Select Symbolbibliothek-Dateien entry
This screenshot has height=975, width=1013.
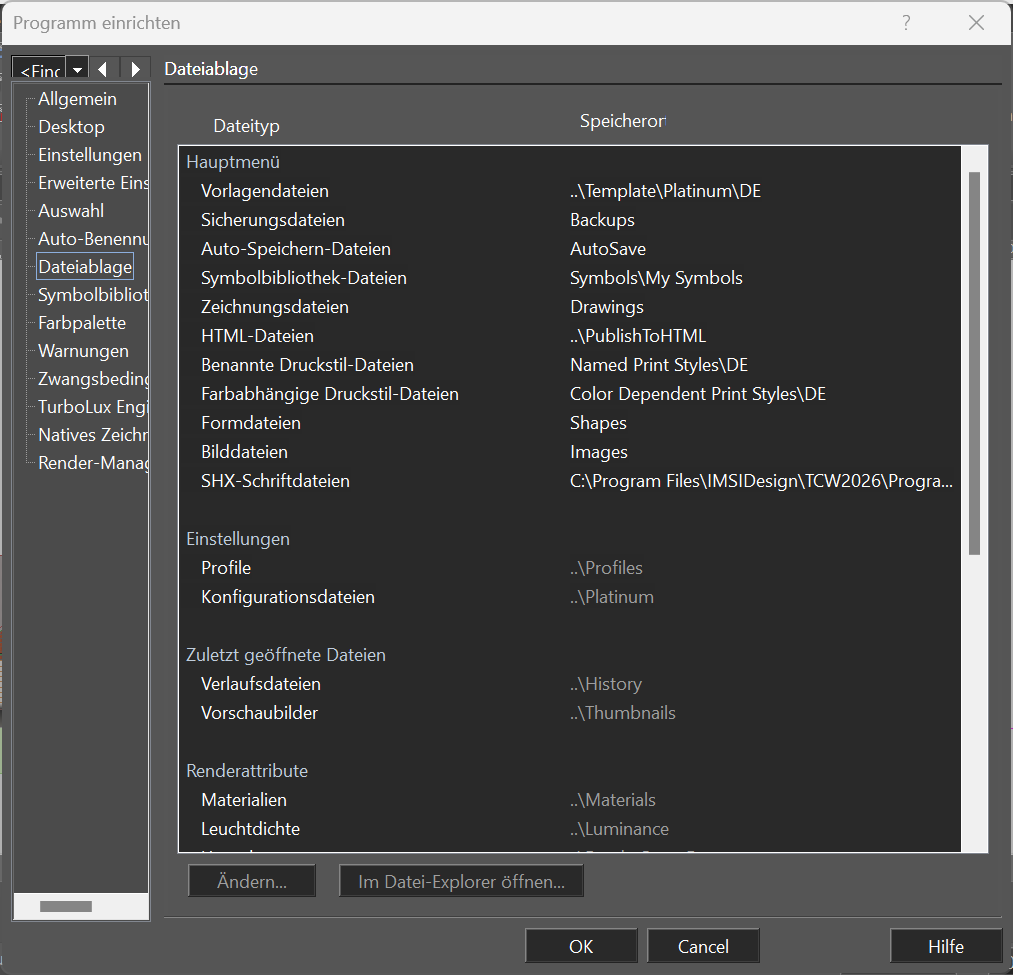click(570, 278)
